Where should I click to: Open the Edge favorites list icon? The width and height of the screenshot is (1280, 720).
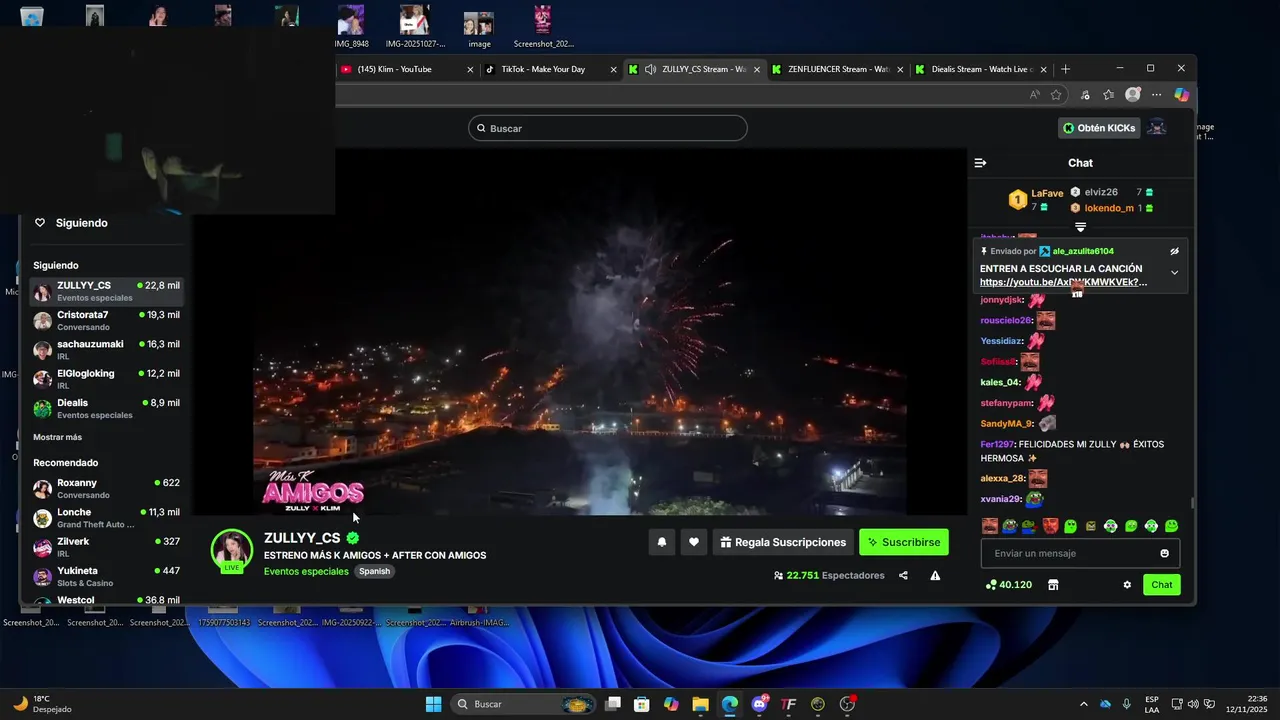(x=1108, y=95)
